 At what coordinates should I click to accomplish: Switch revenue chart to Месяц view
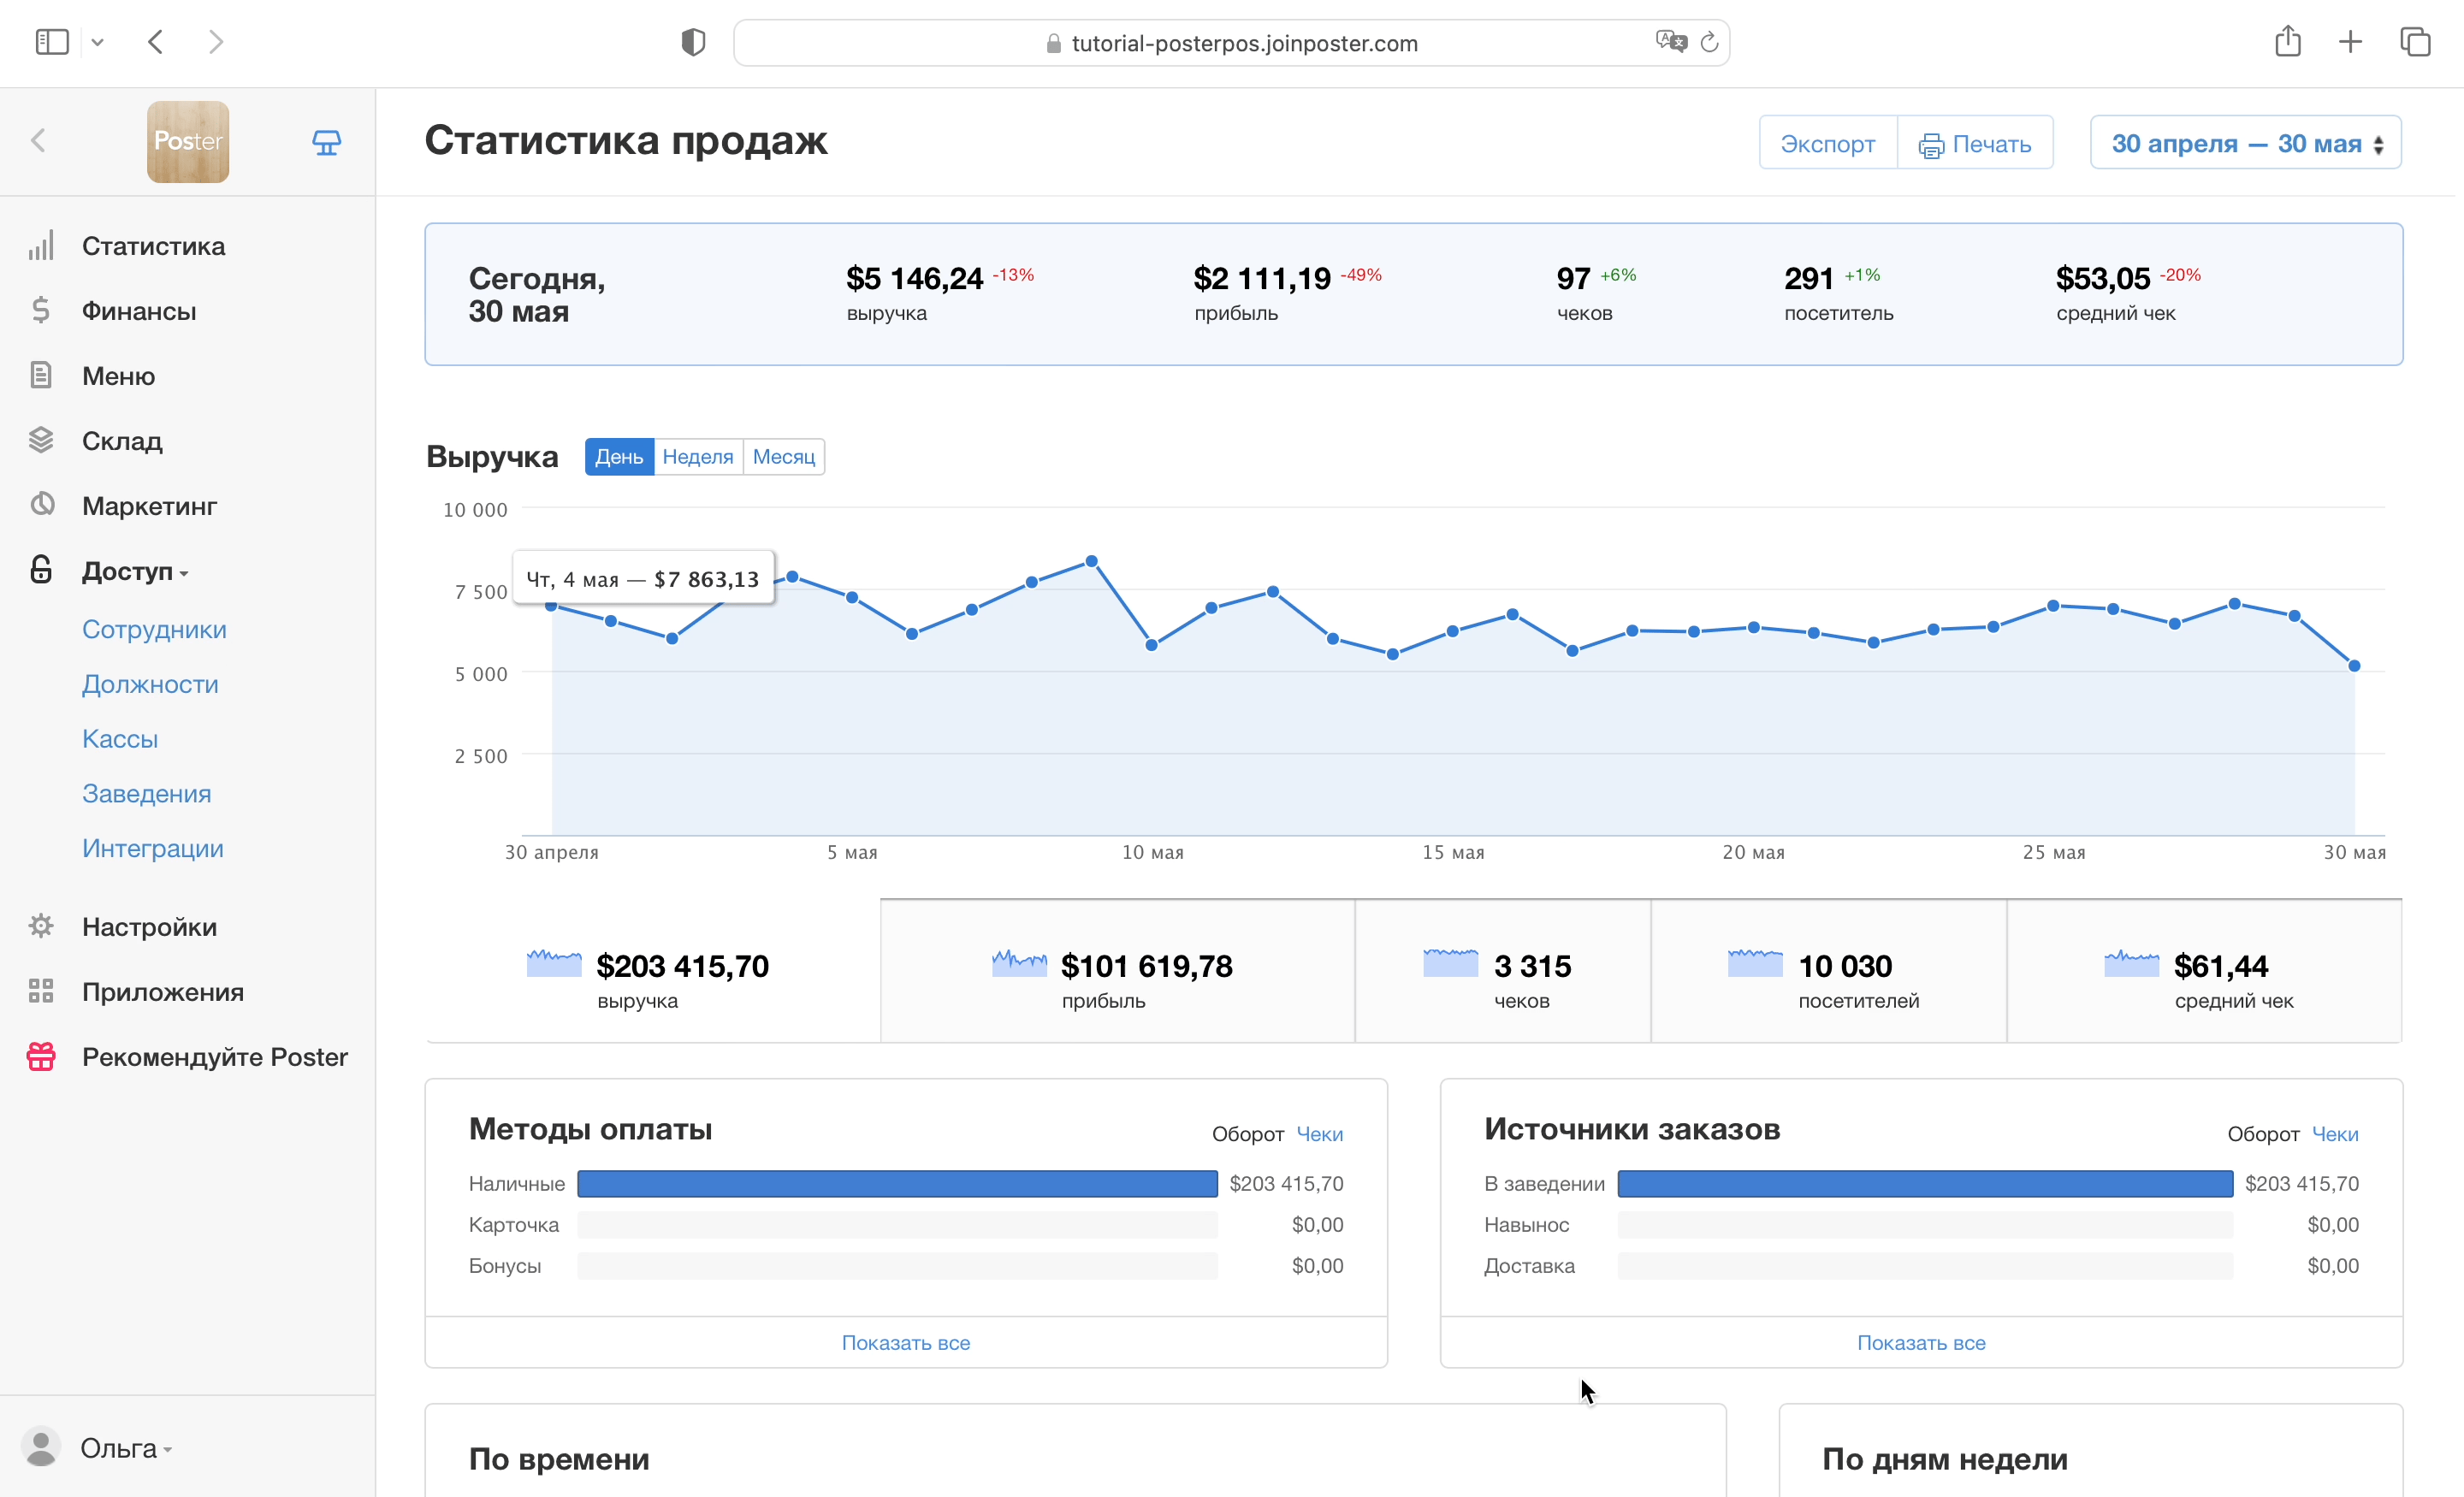tap(783, 457)
